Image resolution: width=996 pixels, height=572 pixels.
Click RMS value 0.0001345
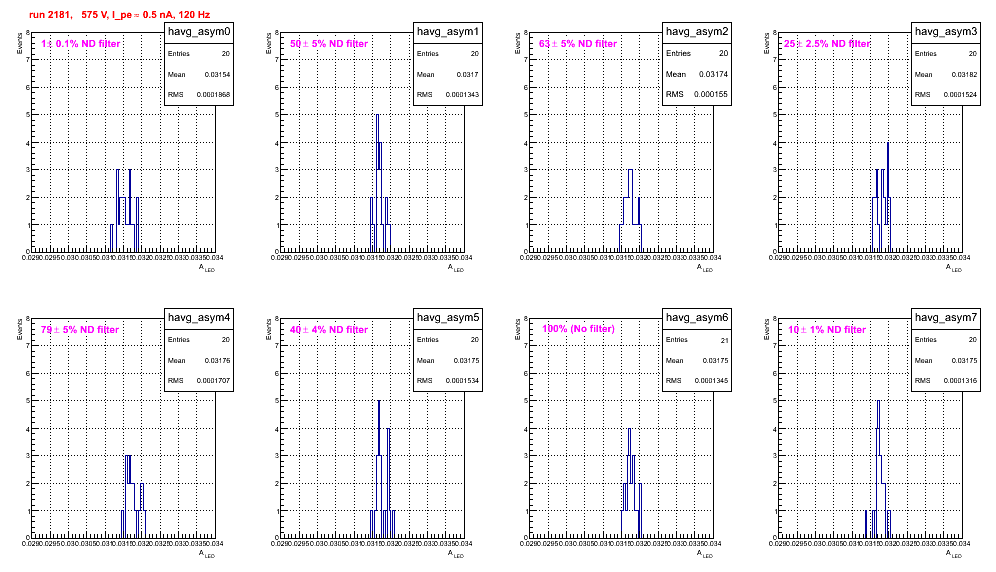click(x=711, y=381)
